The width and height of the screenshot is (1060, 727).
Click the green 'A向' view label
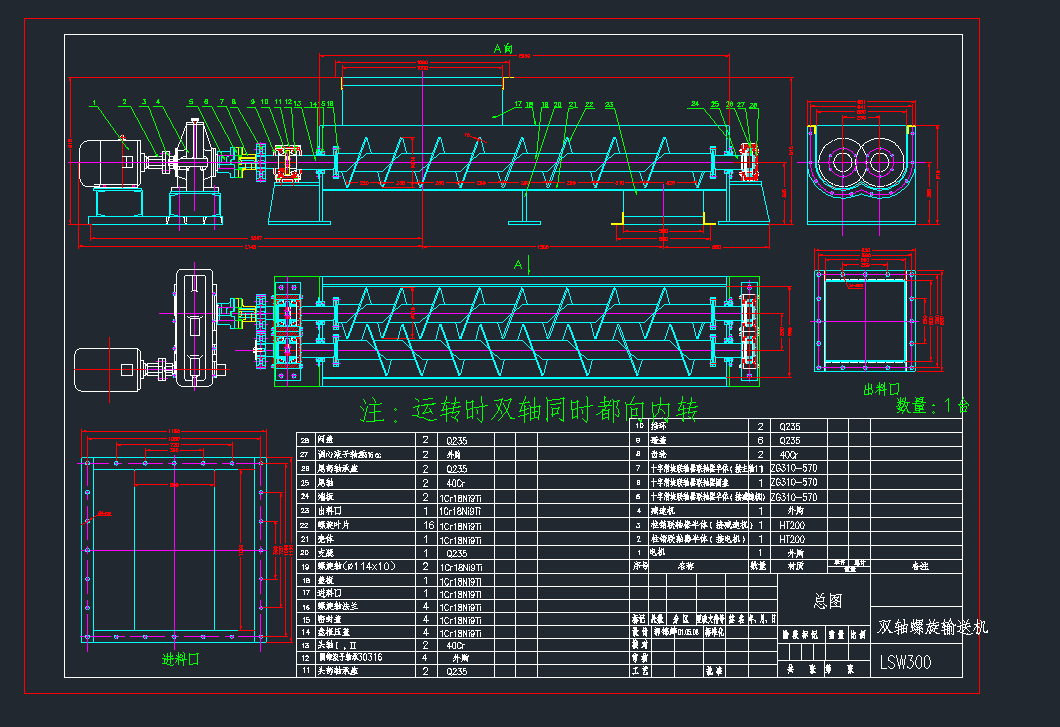[x=503, y=48]
